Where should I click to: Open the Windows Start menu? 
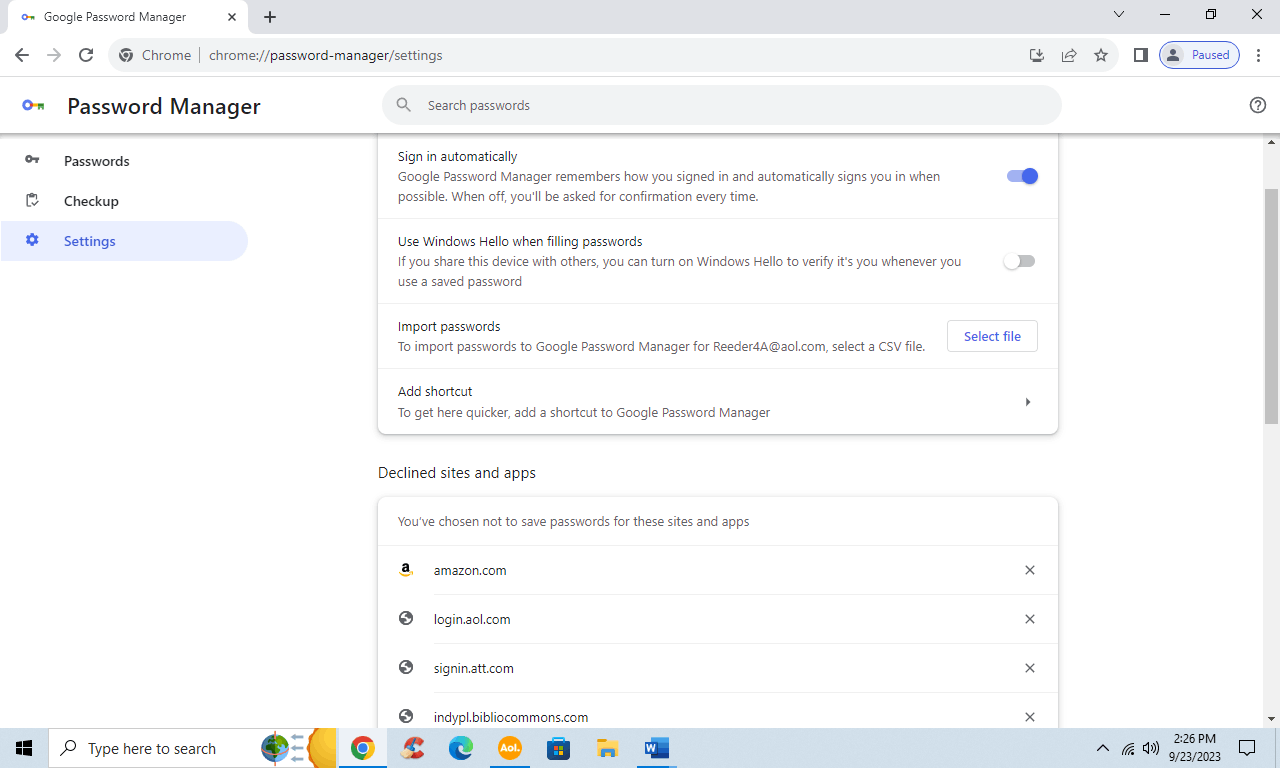click(24, 748)
